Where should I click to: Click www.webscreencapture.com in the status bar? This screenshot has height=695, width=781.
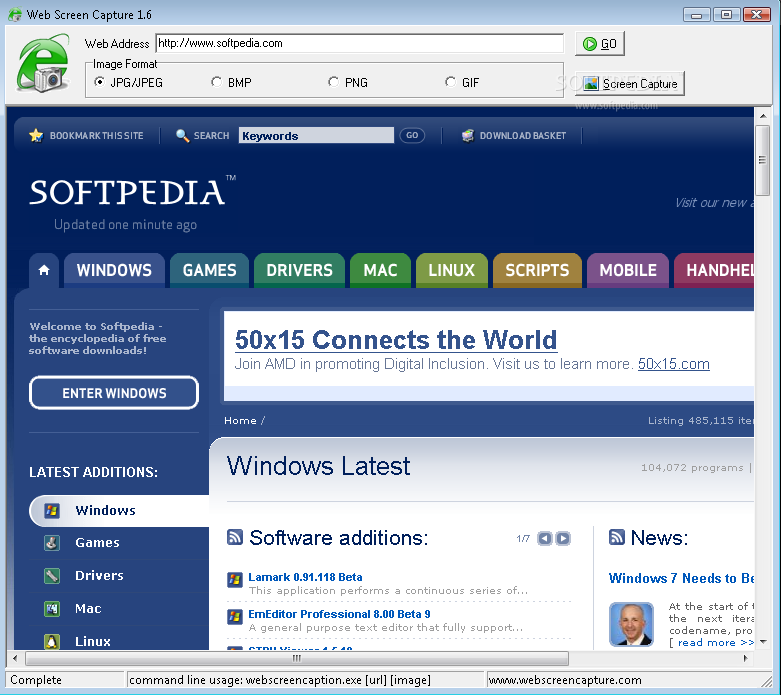[x=565, y=680]
